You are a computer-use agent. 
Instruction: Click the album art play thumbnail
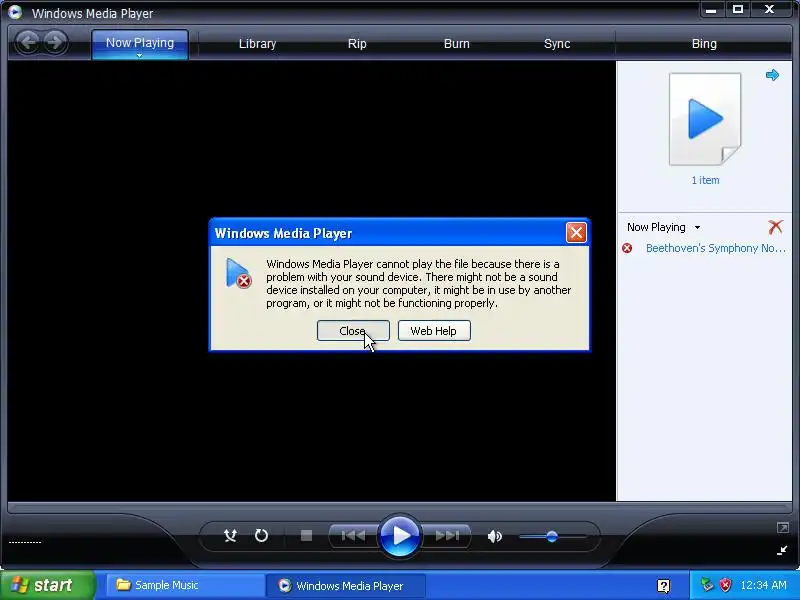coord(705,119)
